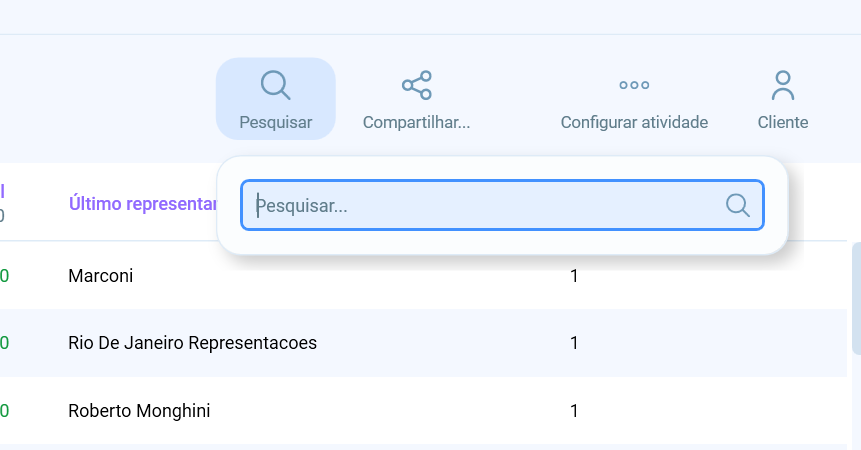Focus the Pesquisar... text input
Viewport: 861px width, 450px height.
488,206
